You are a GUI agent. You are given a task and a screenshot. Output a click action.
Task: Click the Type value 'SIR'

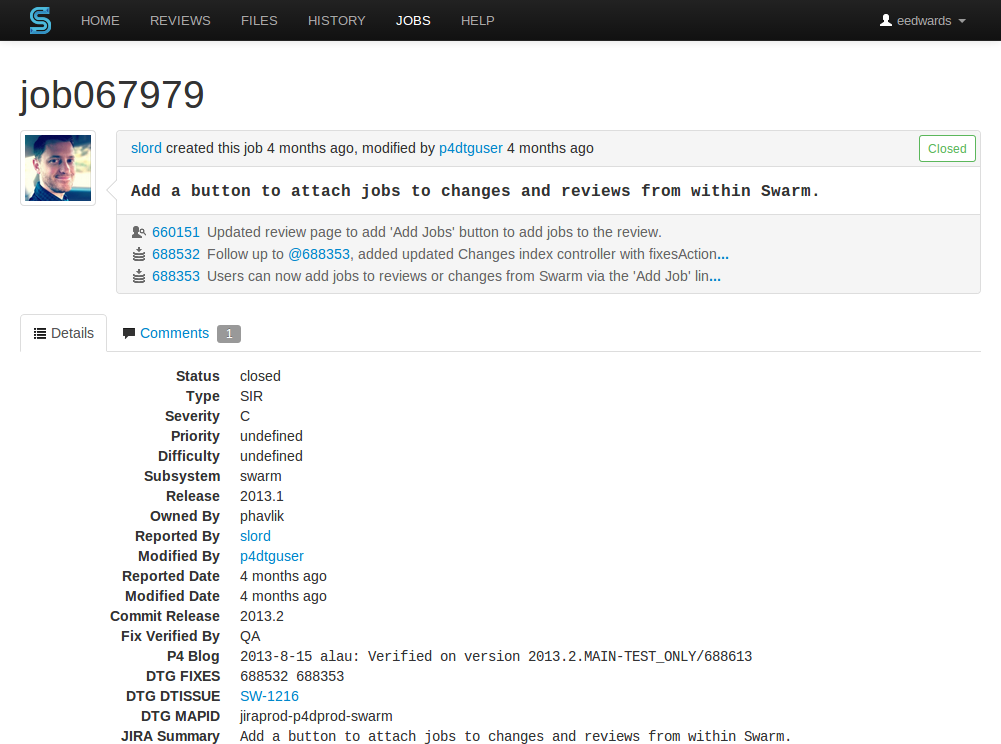point(252,397)
